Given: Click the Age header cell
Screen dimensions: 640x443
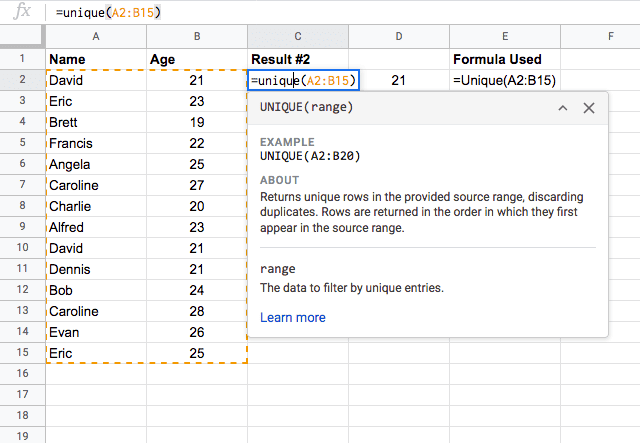Looking at the screenshot, I should click(197, 59).
